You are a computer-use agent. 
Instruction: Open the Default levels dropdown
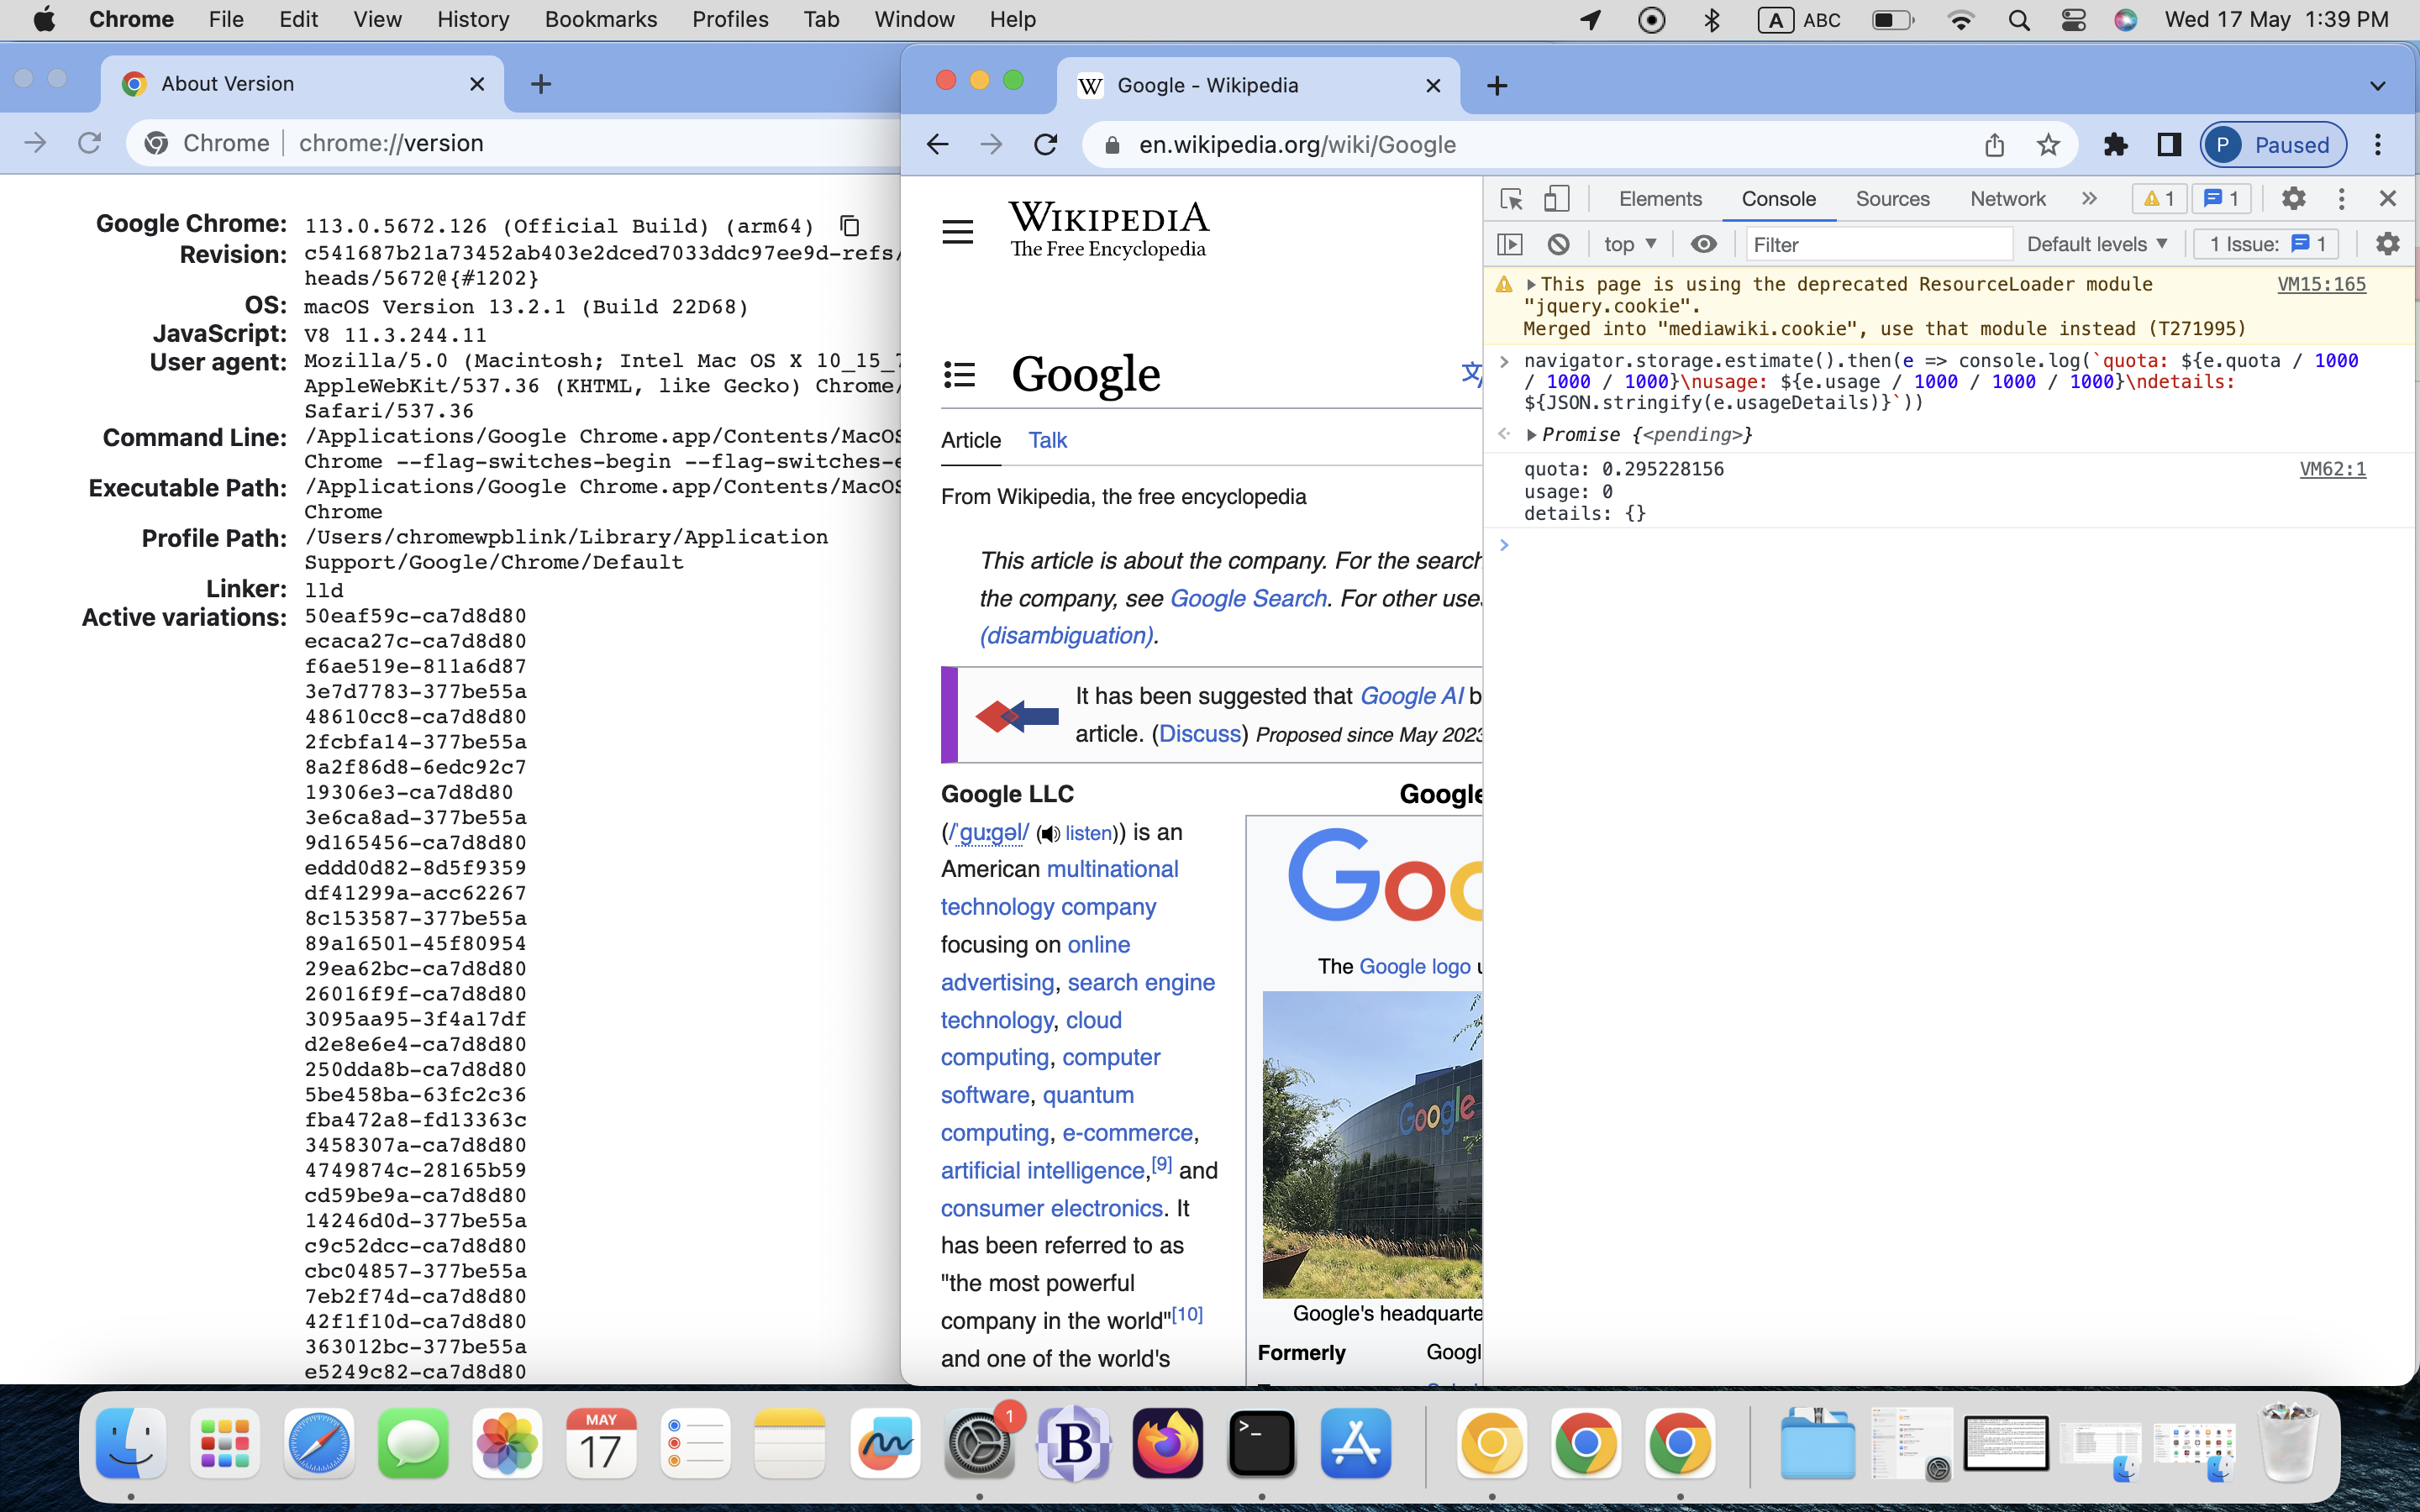tap(2096, 244)
